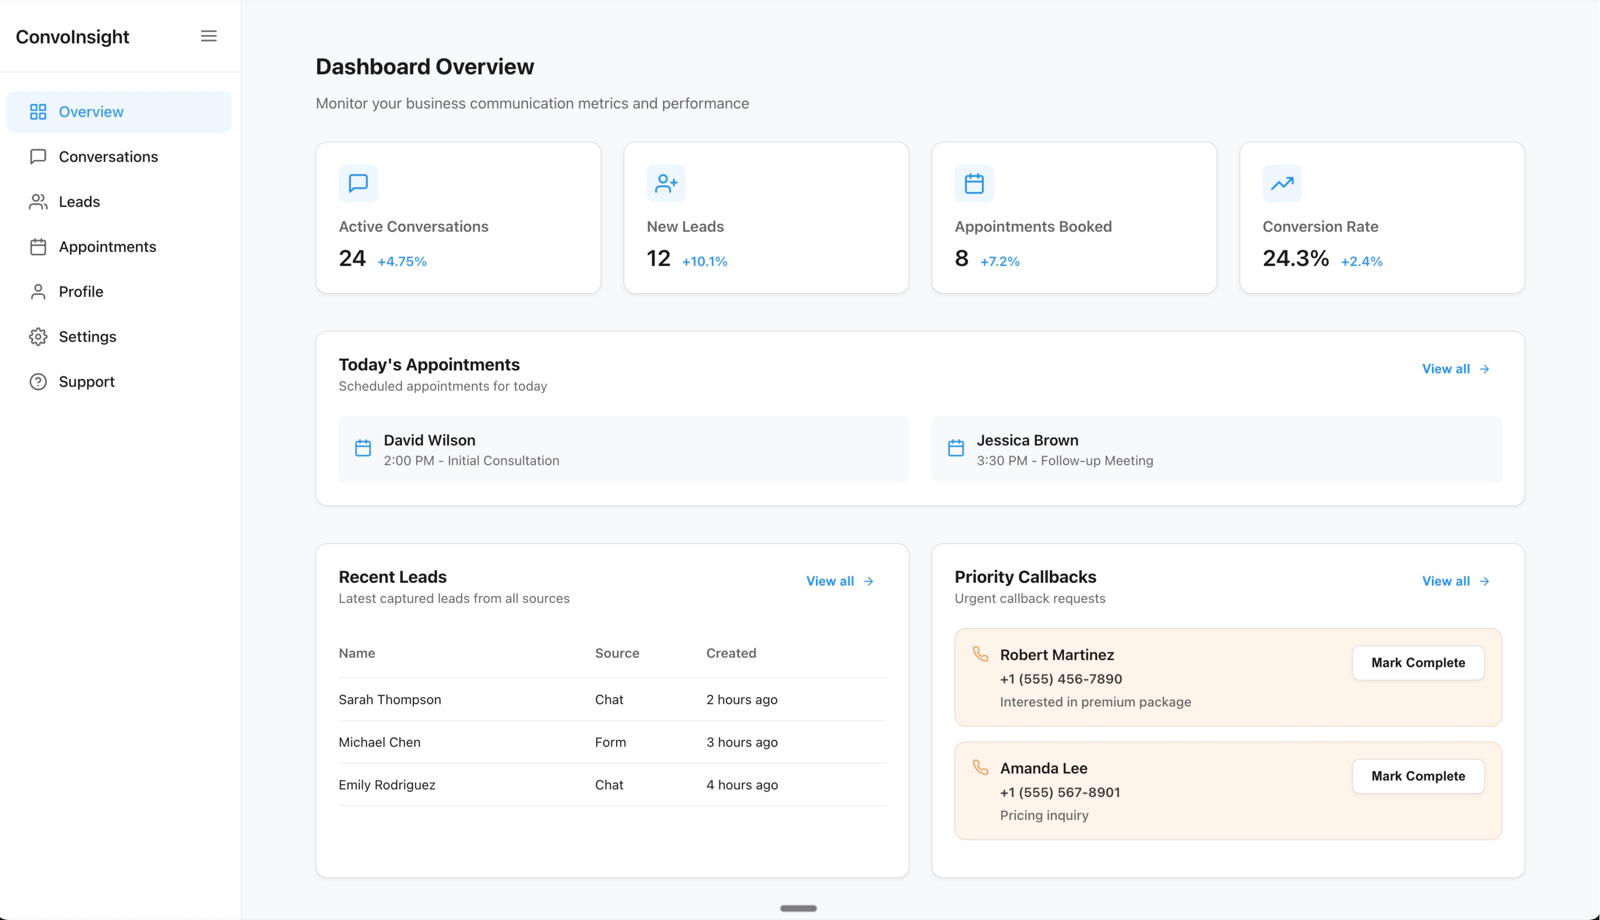The width and height of the screenshot is (1600, 920).
Task: Go to the Conversations page
Action: coord(119,157)
